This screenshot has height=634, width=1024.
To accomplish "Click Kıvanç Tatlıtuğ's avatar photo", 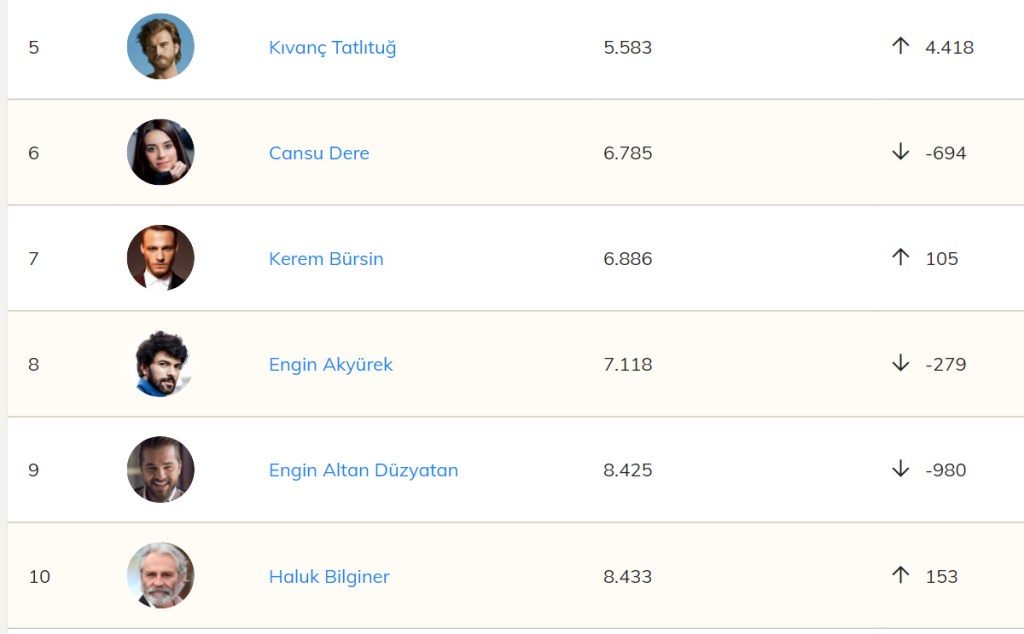I will click(160, 46).
